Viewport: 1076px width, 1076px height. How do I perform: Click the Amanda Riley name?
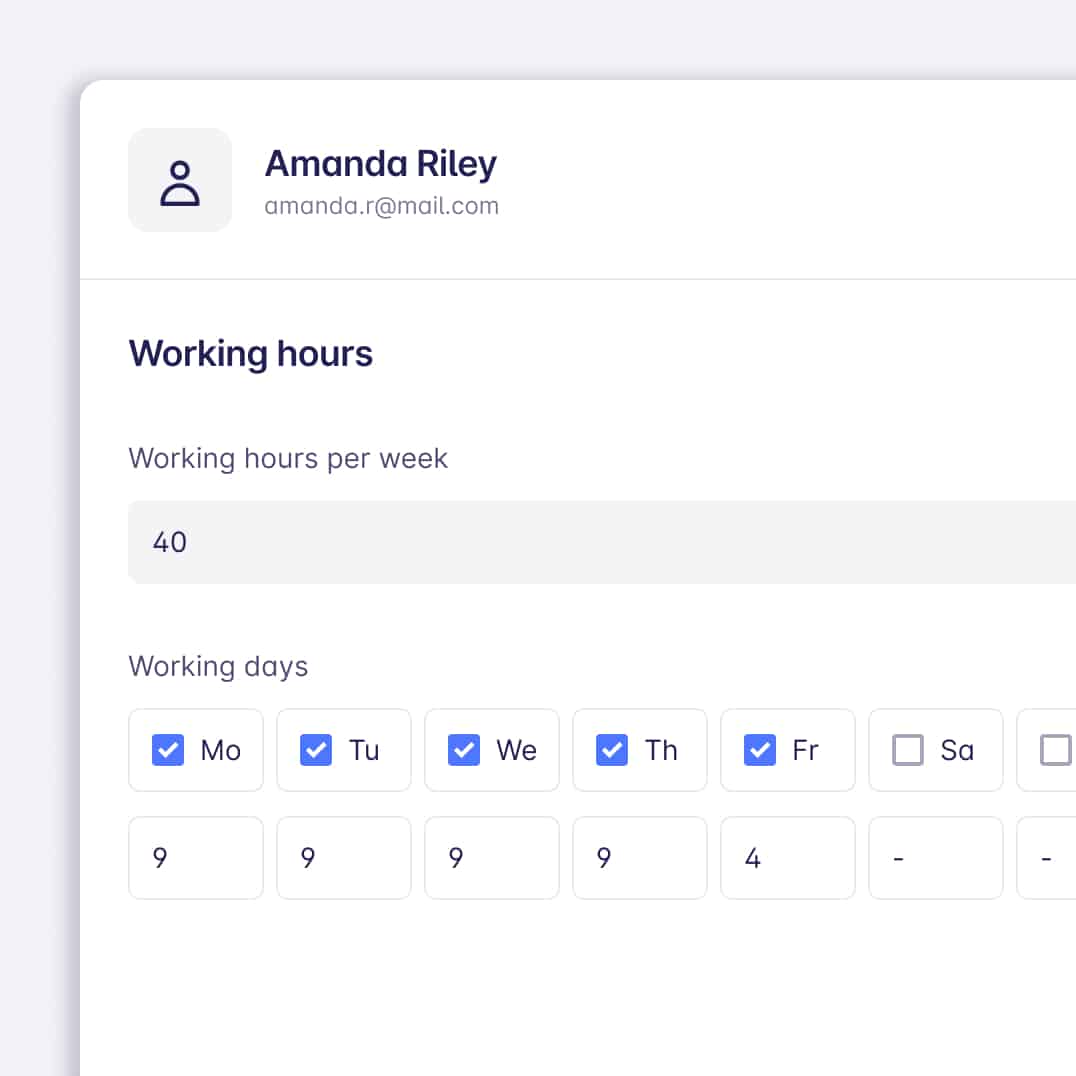380,164
